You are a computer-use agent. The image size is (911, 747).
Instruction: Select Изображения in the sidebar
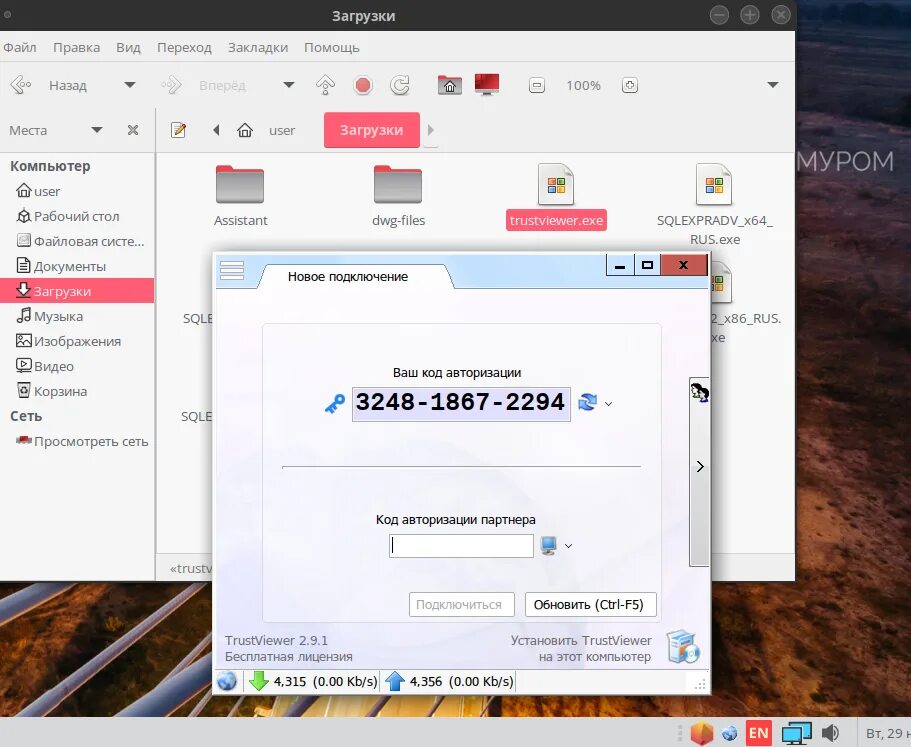click(77, 341)
